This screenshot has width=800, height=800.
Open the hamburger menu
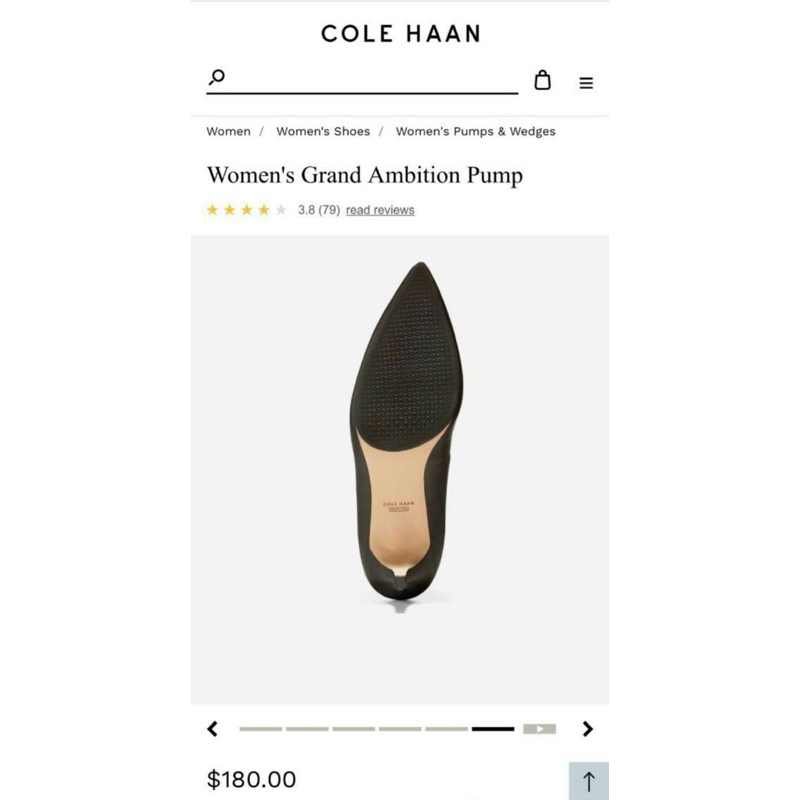[x=586, y=83]
